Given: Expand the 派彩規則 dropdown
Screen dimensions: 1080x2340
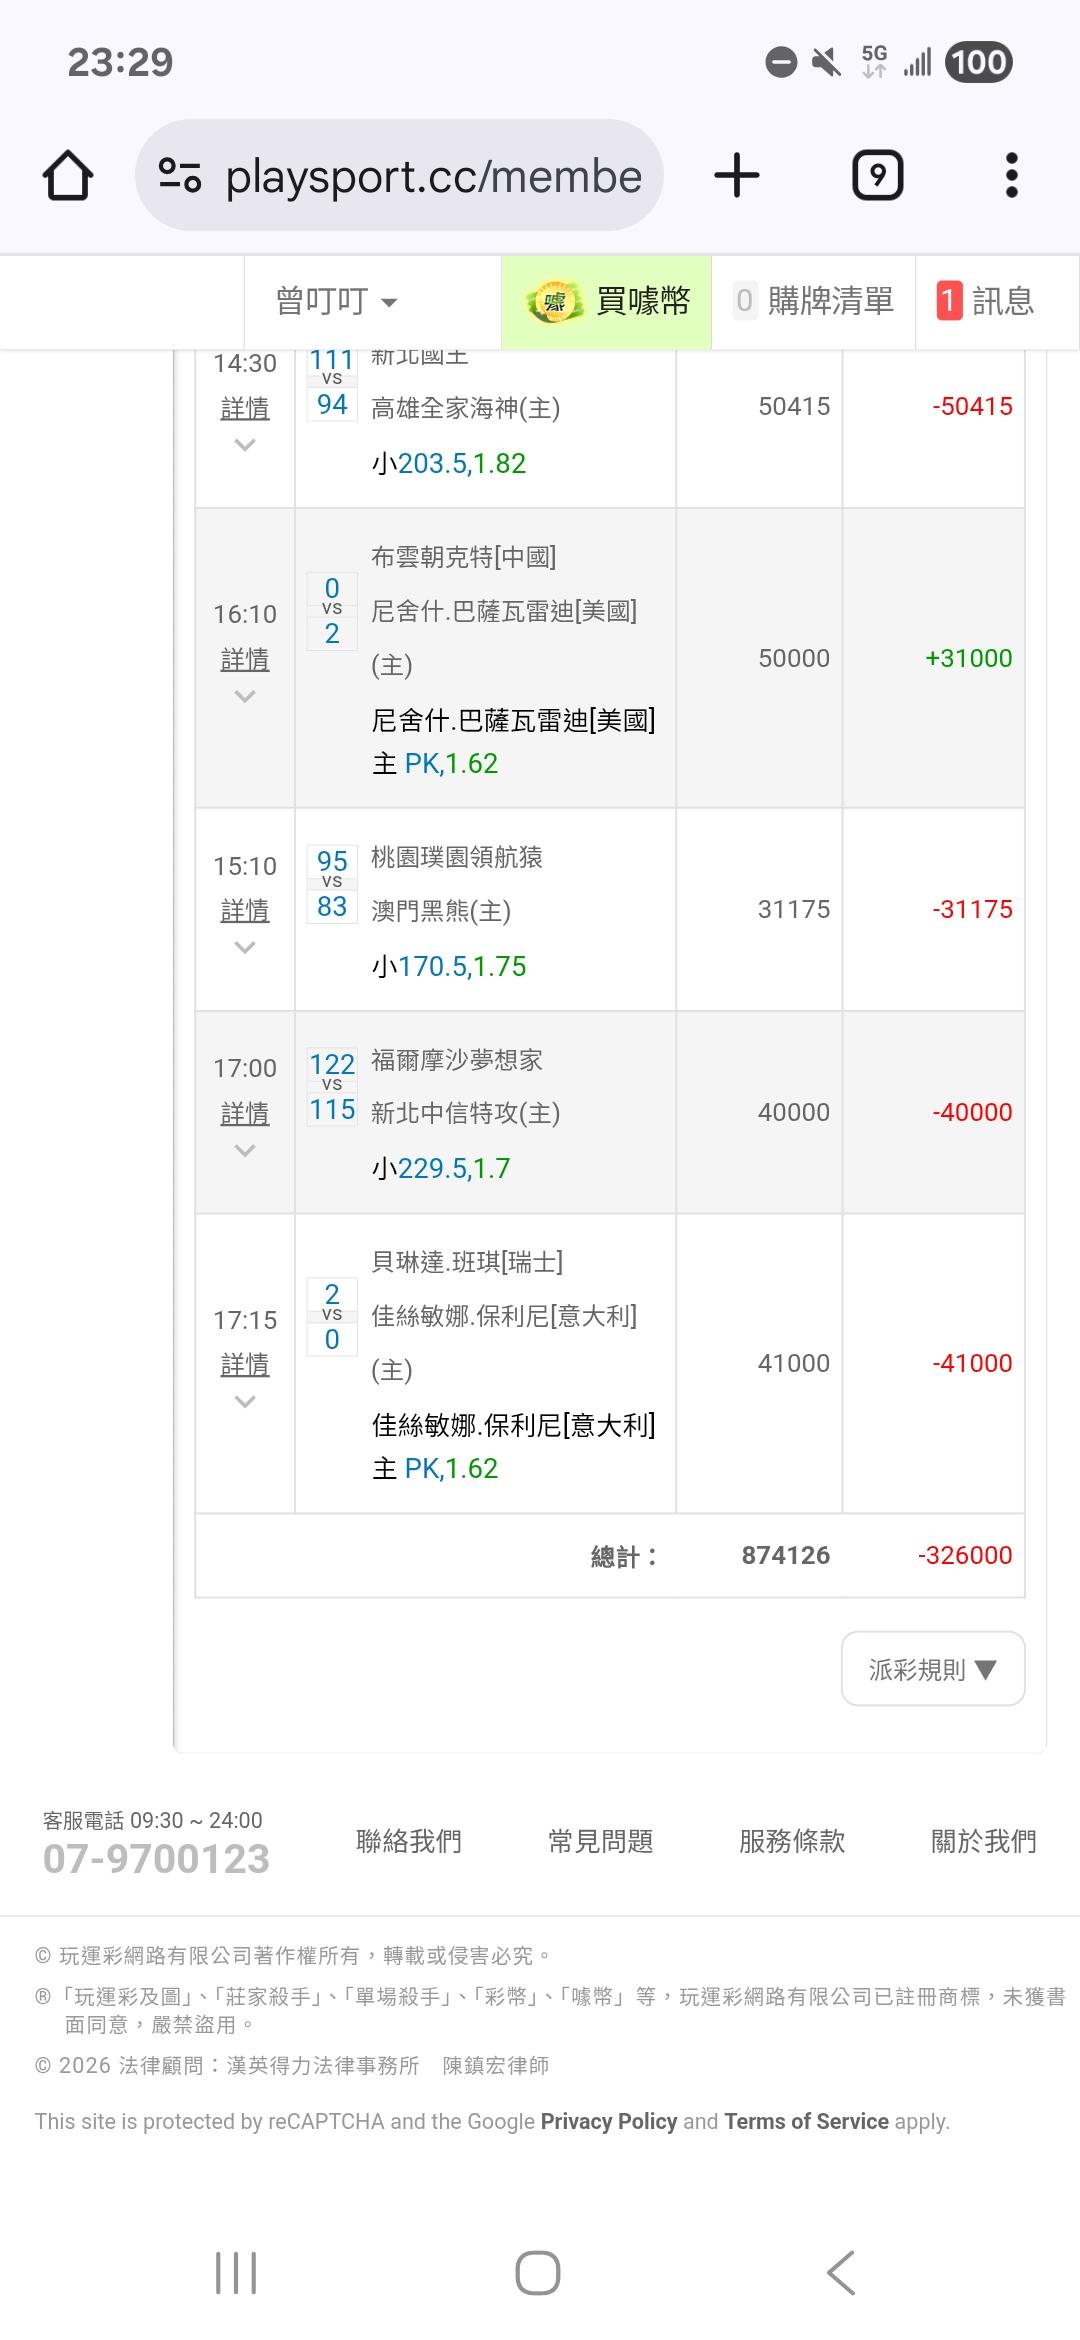Looking at the screenshot, I should pos(932,1669).
